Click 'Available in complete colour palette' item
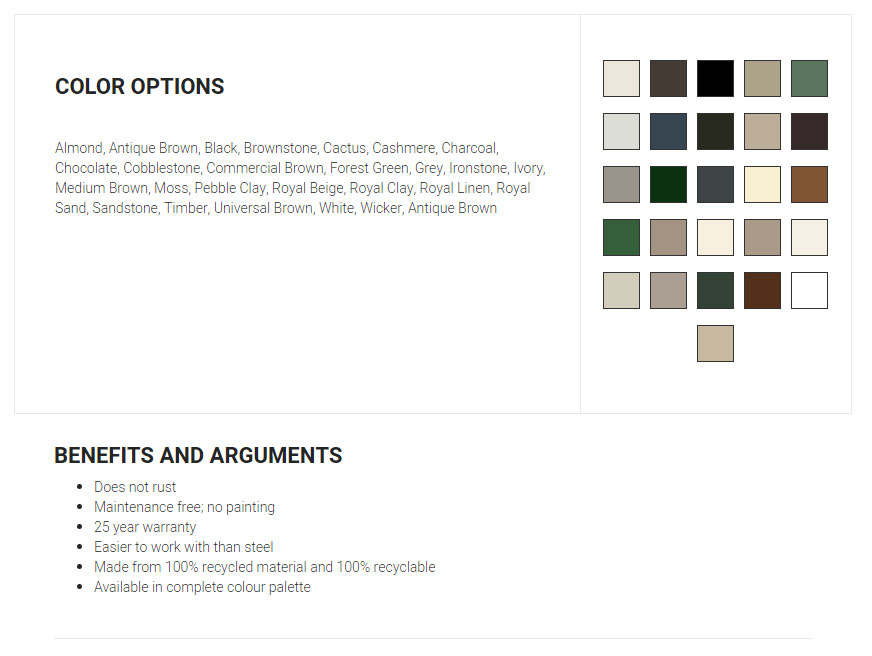 pos(202,587)
